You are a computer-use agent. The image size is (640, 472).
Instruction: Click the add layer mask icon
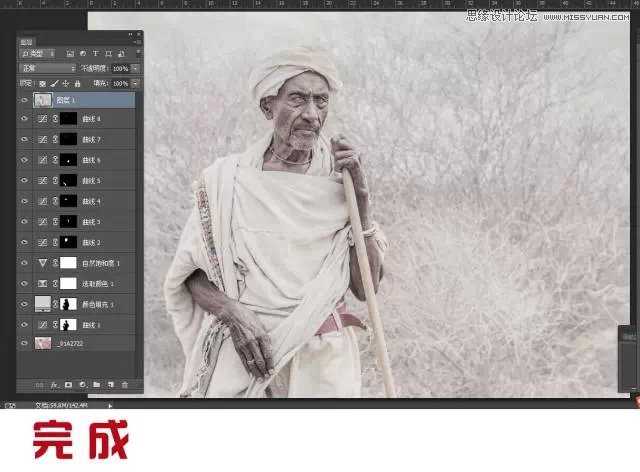(x=68, y=384)
